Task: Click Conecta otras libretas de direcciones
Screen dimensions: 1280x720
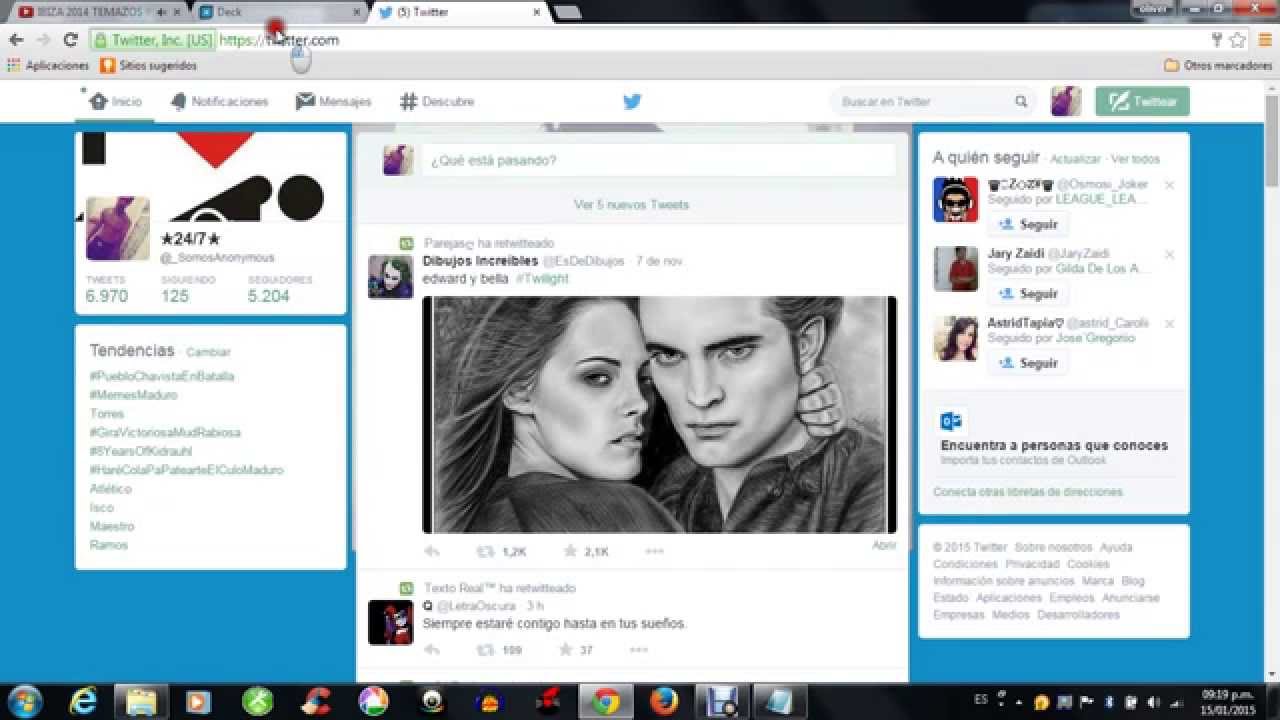Action: (x=1028, y=492)
